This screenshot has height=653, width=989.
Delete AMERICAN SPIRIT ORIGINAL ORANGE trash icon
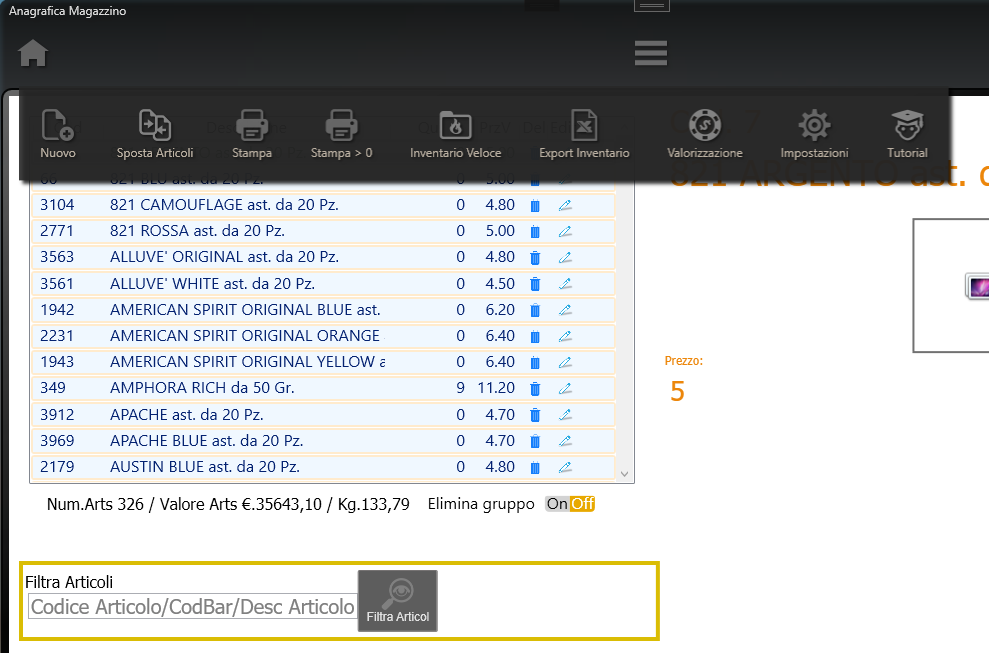(x=535, y=336)
